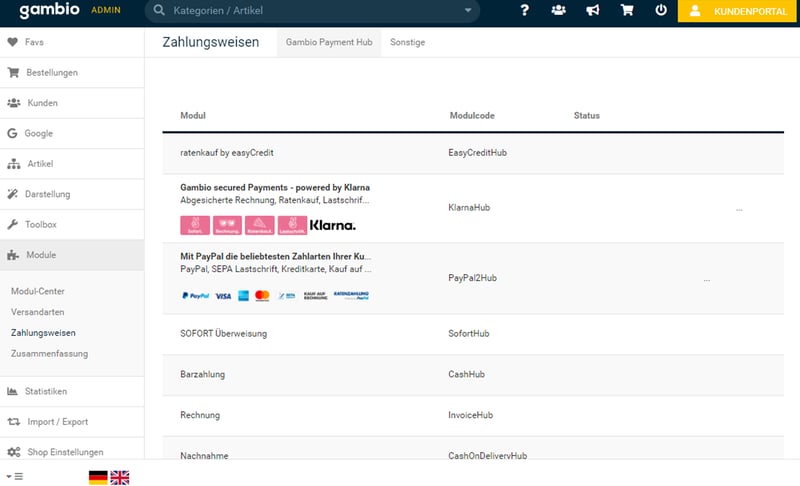Open the Kundenportal button
The image size is (800, 486).
[x=738, y=11]
